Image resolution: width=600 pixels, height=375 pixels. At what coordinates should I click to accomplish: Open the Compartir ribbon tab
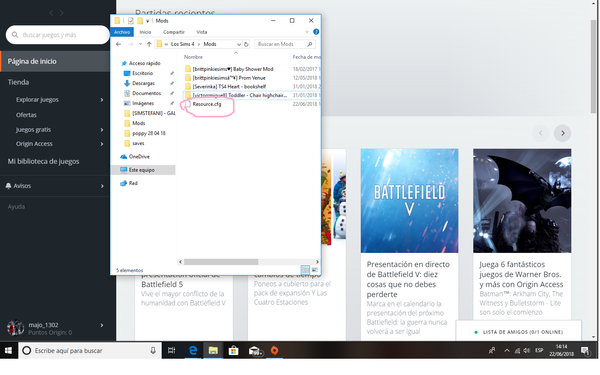pos(174,32)
